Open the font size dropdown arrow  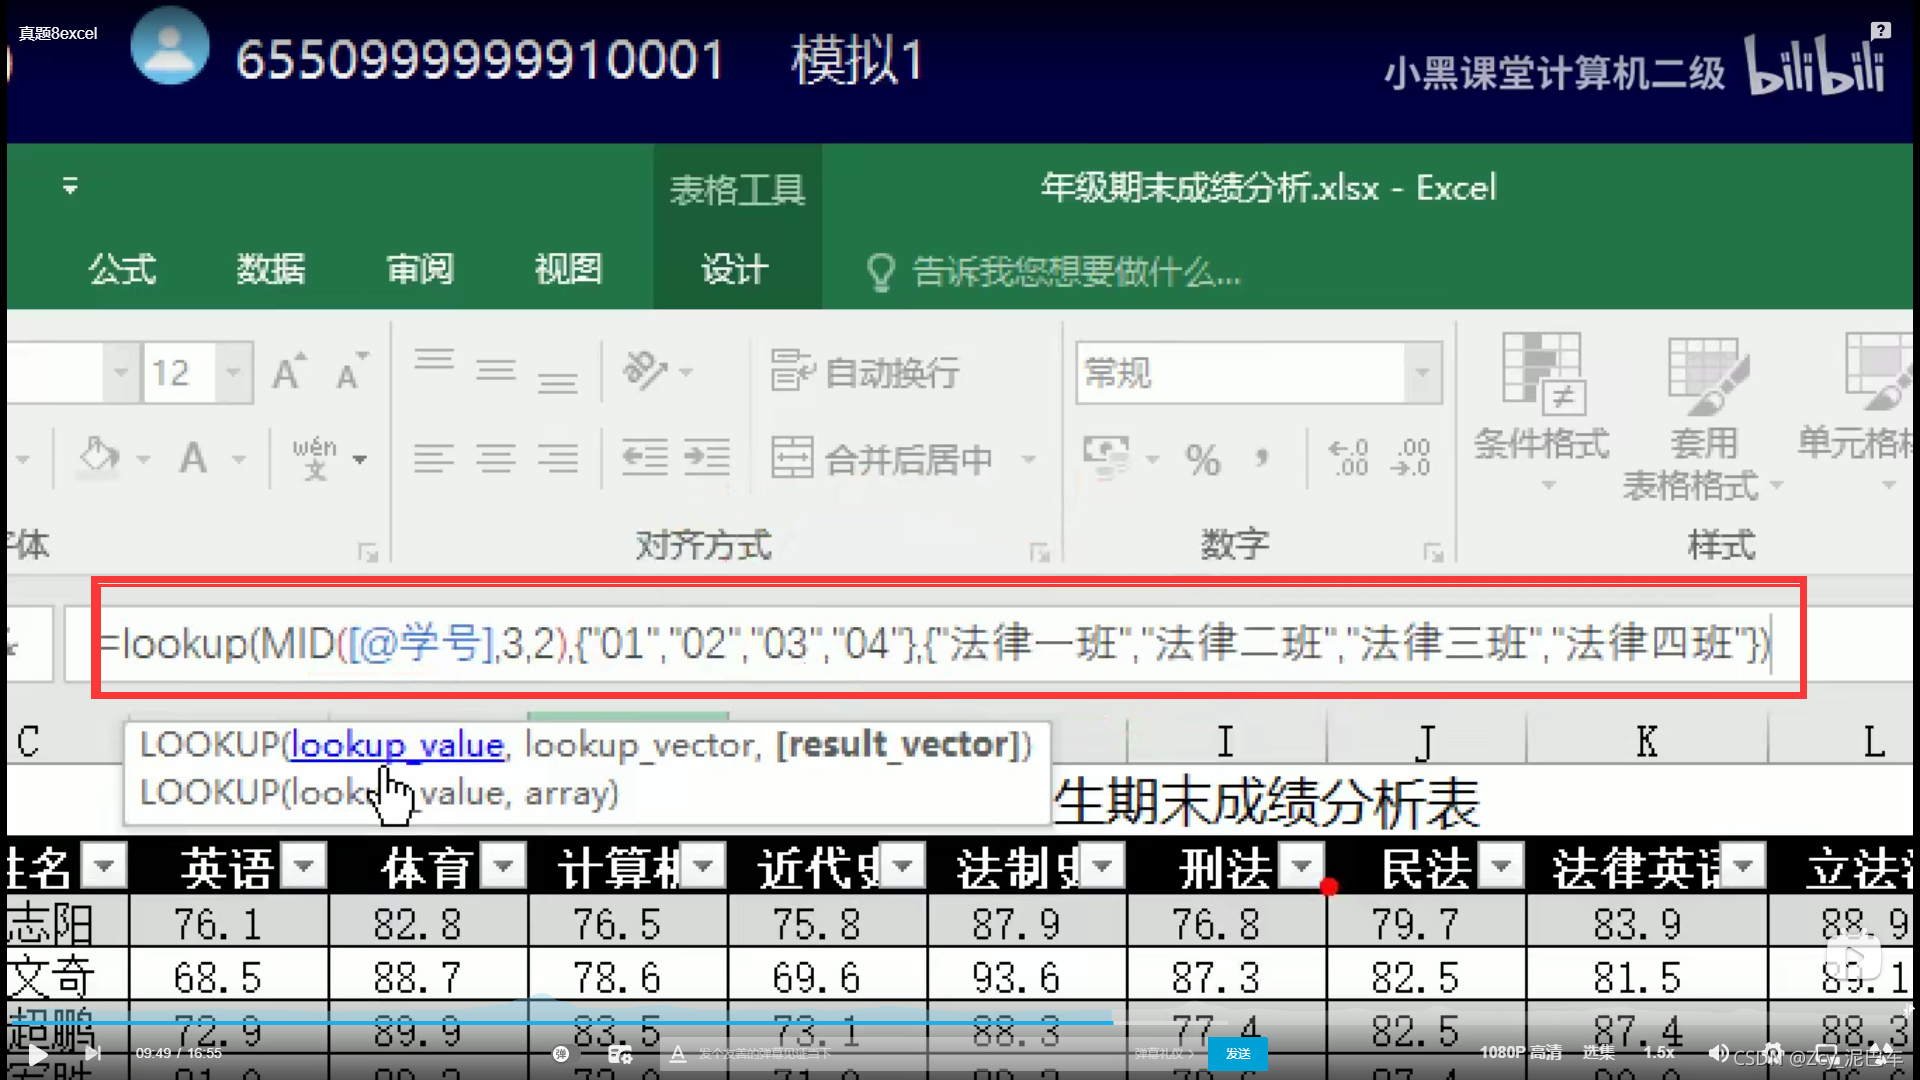coord(233,373)
